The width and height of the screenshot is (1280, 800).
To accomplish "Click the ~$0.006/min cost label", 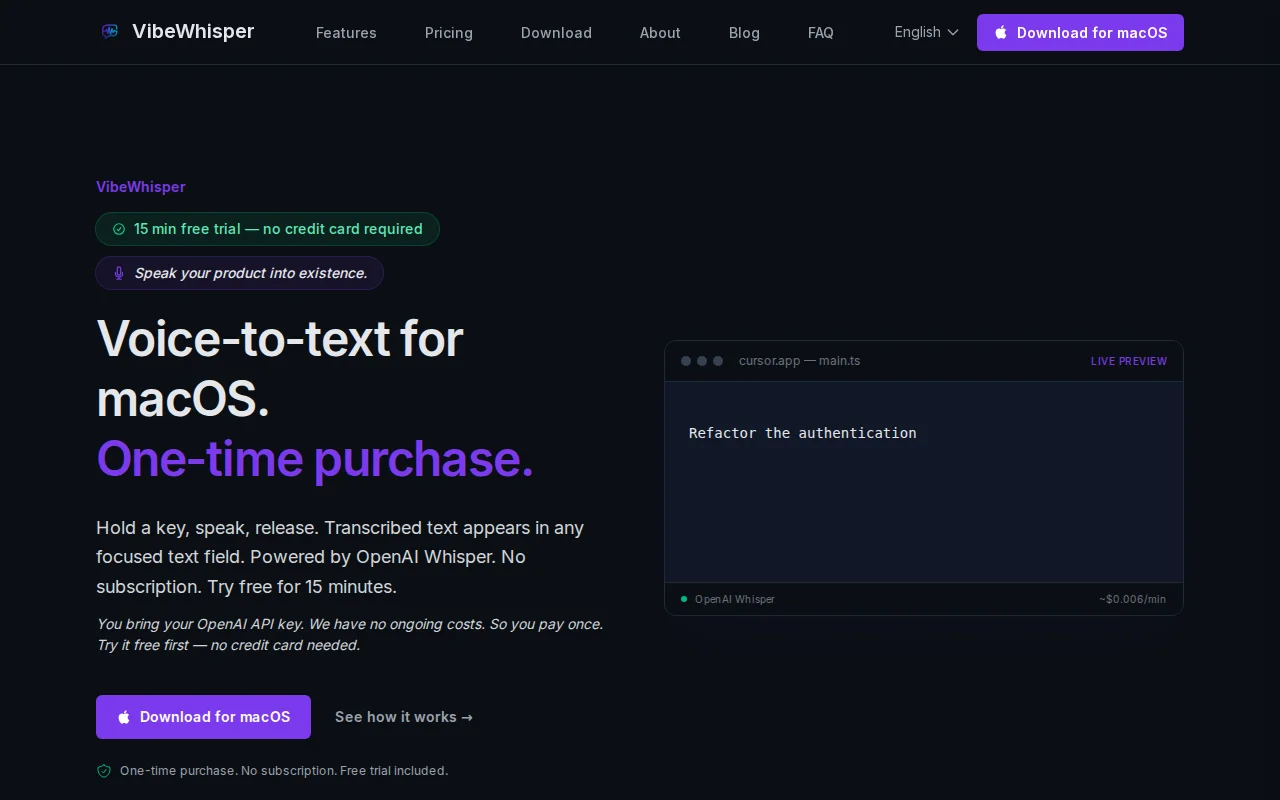I will 1132,599.
